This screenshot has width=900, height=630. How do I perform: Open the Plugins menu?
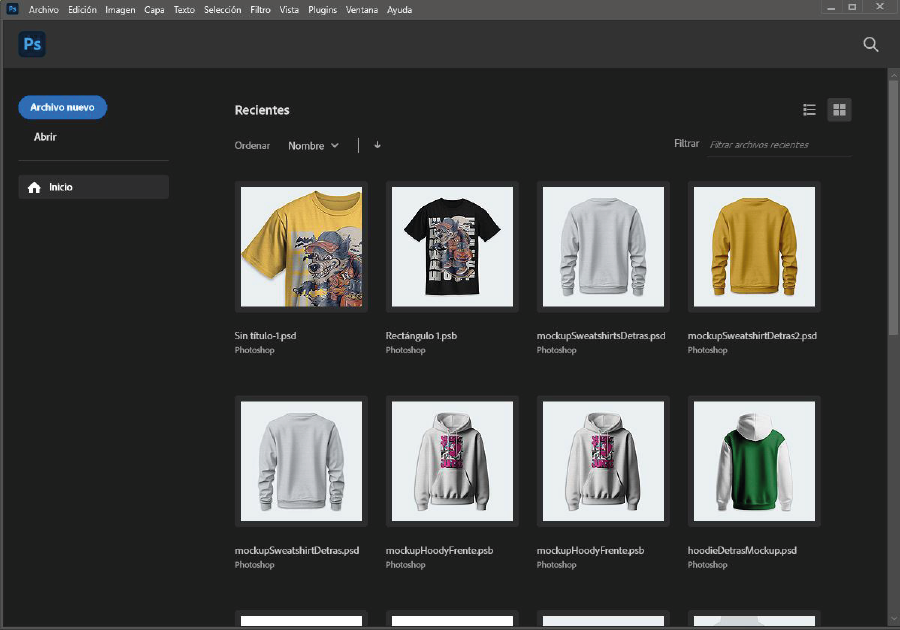point(322,10)
